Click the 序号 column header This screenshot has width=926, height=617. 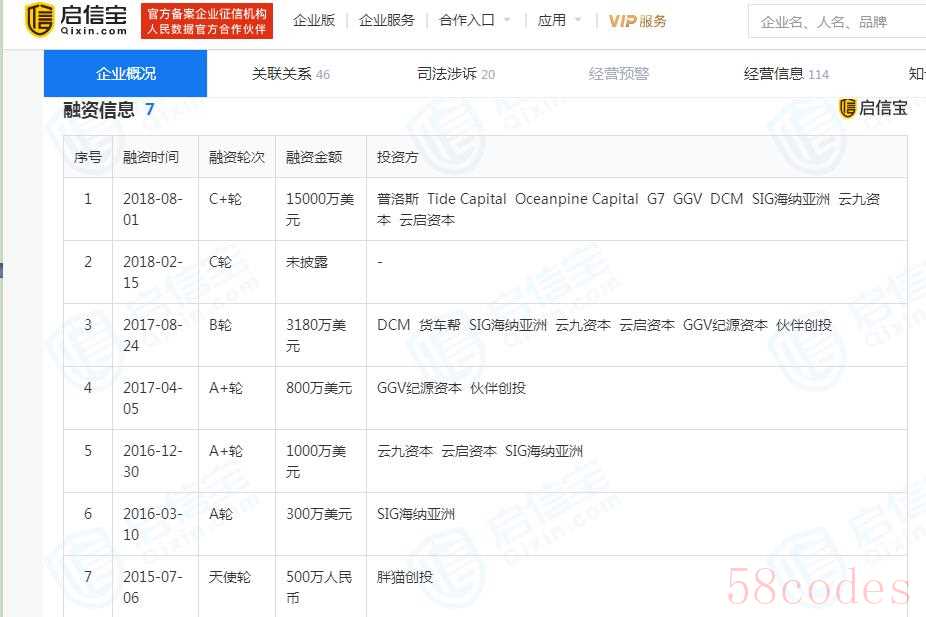[x=87, y=157]
